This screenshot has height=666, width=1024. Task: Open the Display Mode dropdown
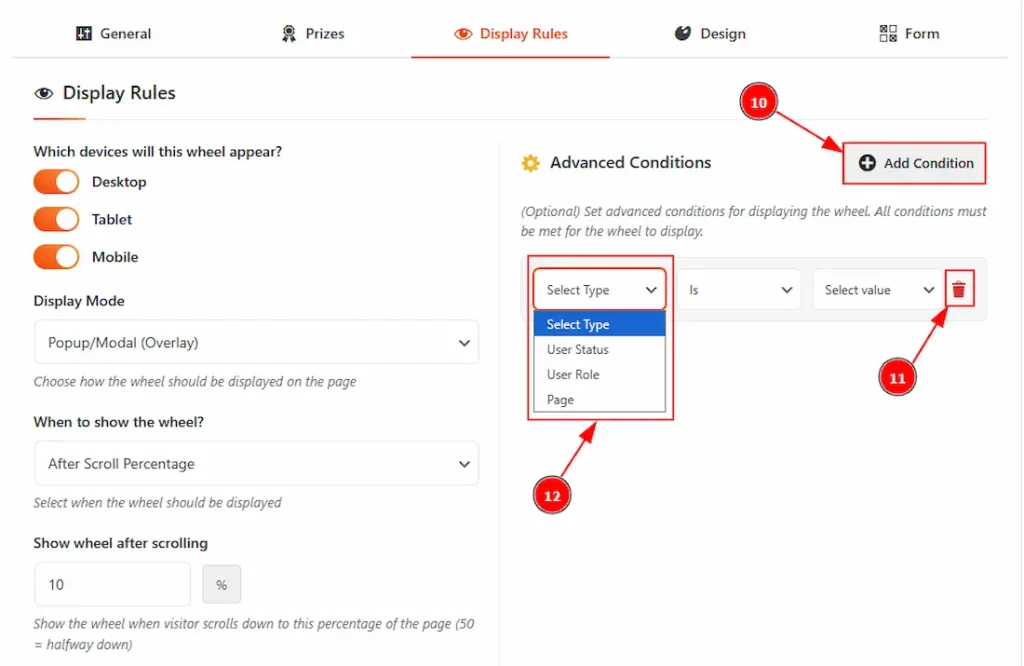coord(256,343)
